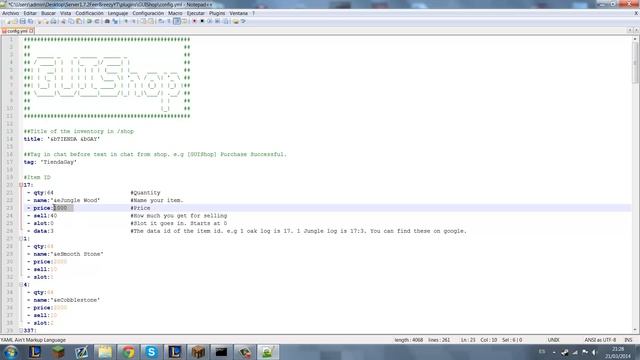The image size is (640, 360).
Task: Click the Zoom Out toolbar icon
Action: click(x=134, y=21)
